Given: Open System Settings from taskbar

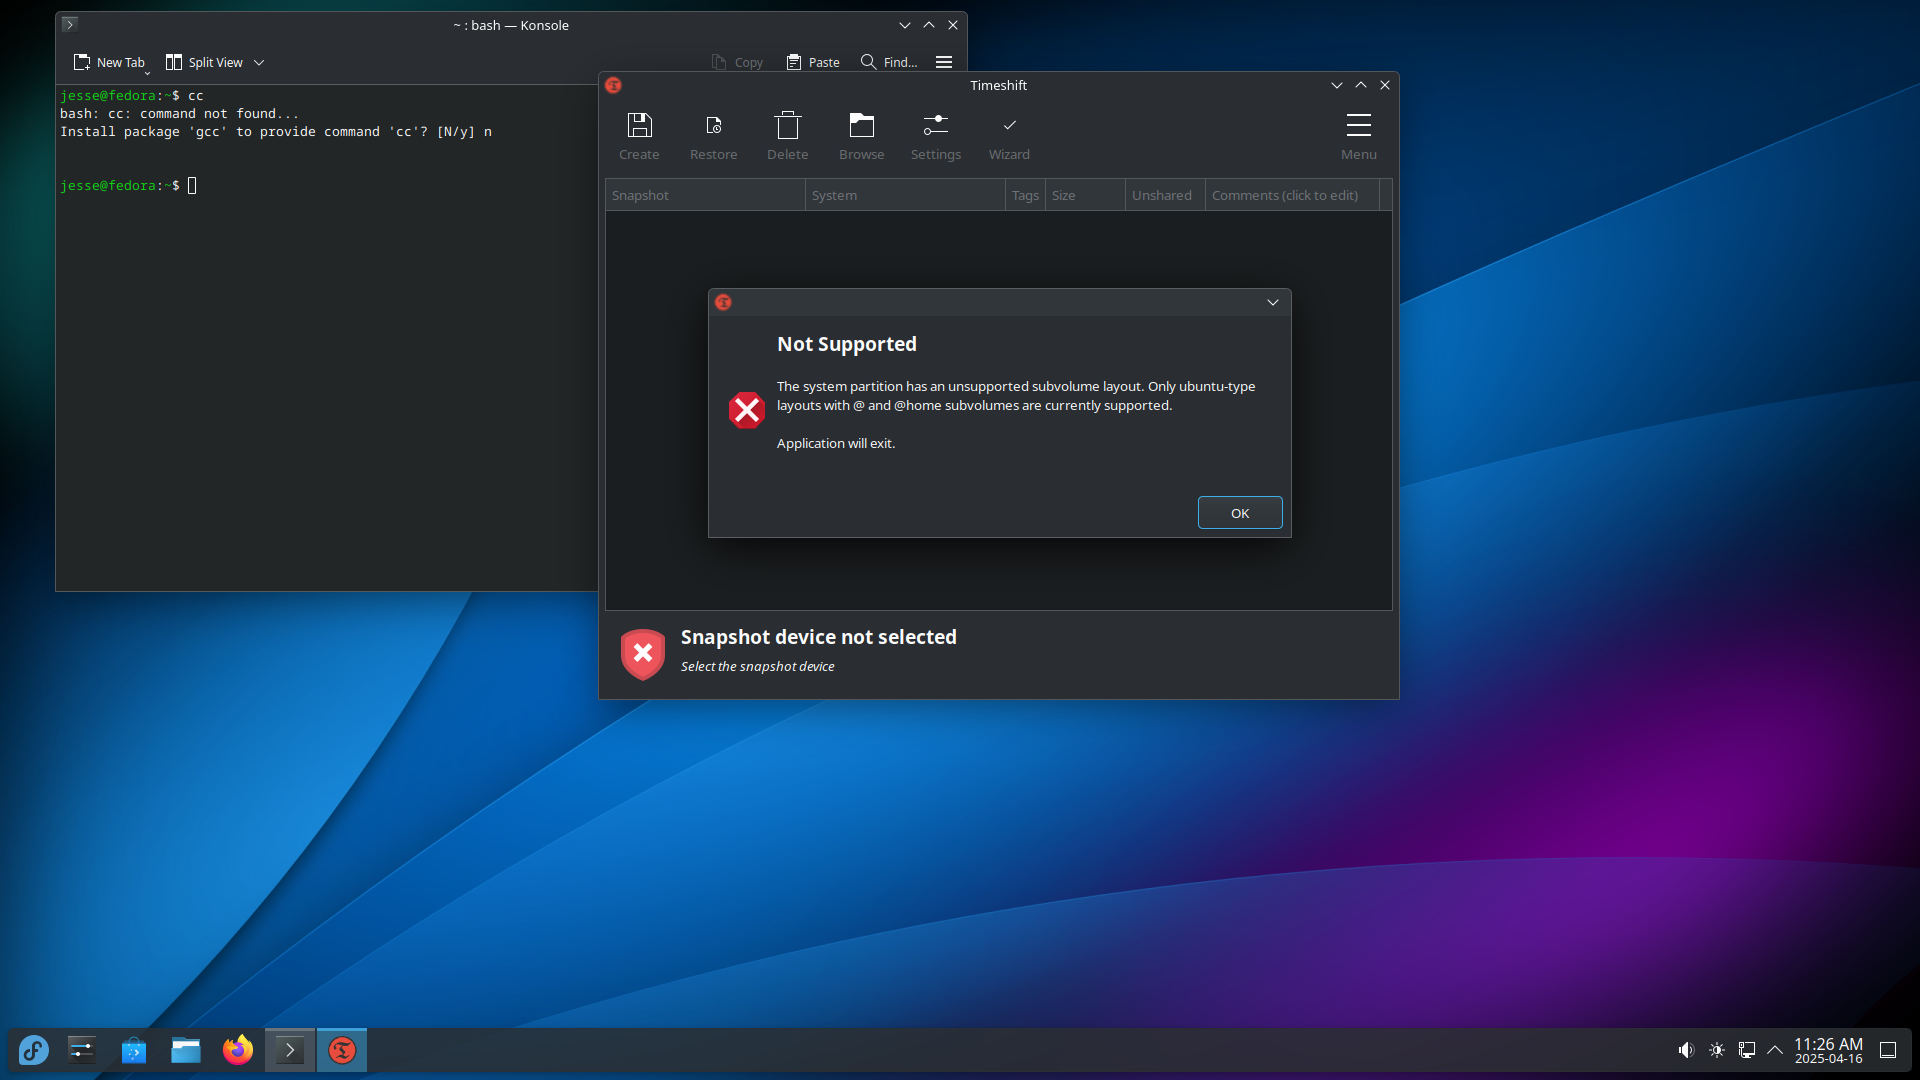Looking at the screenshot, I should 82,1050.
